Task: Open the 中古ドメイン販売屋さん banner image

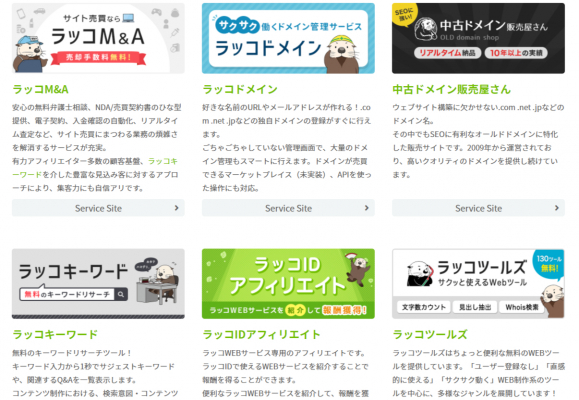Action: (x=478, y=38)
